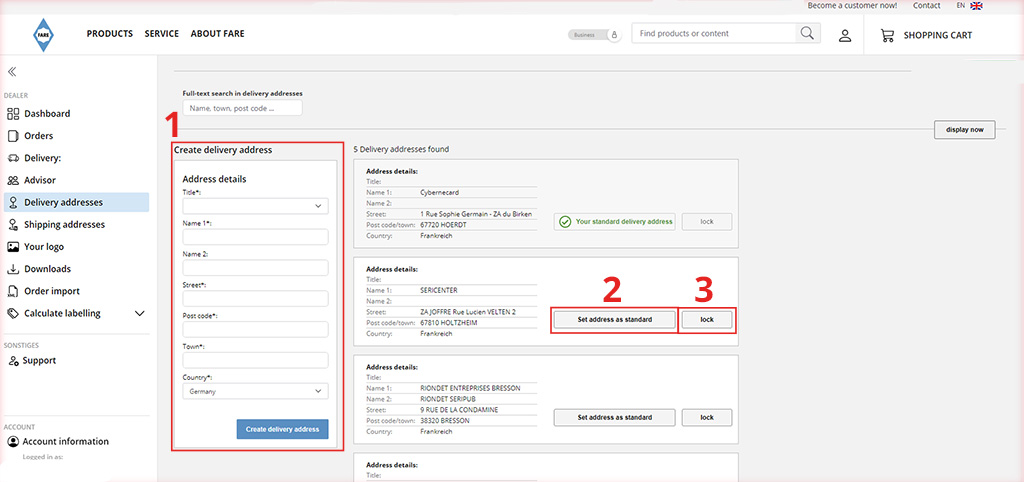The width and height of the screenshot is (1024, 482).
Task: Click the Downloads arrow icon
Action: click(13, 269)
